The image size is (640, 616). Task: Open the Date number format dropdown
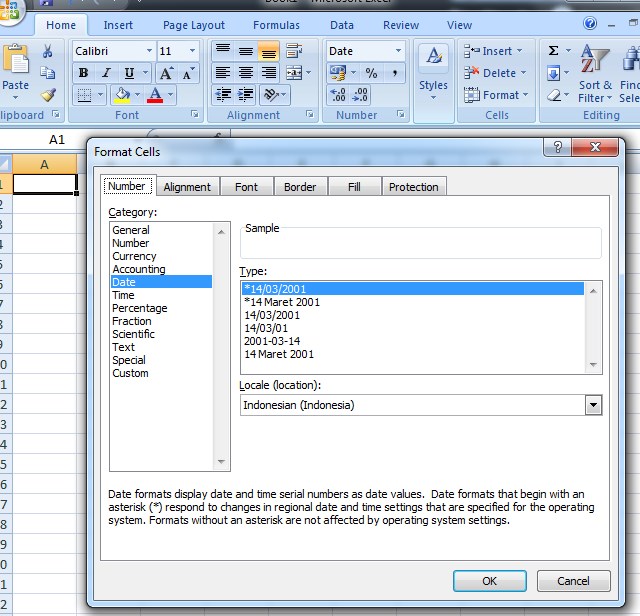point(398,51)
